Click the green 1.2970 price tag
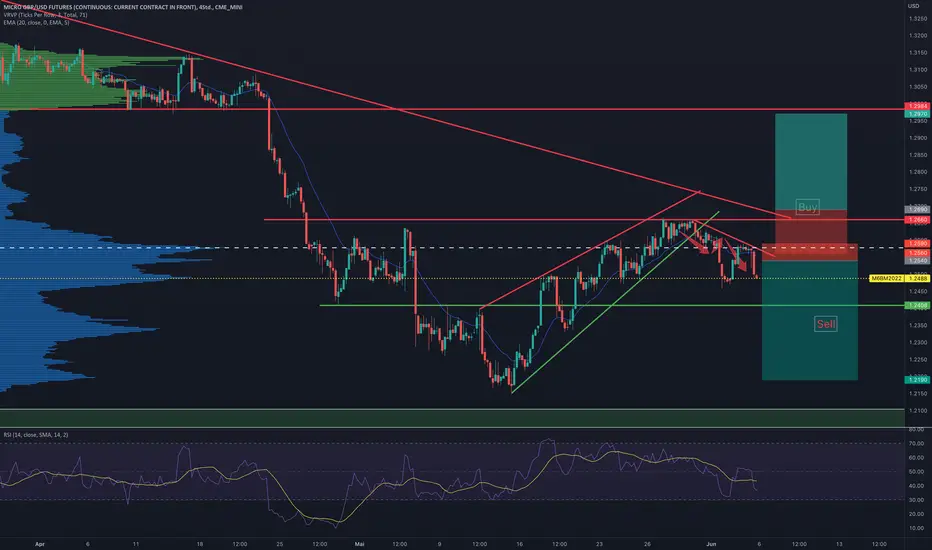Screen dimensions: 932x550 pos(916,114)
